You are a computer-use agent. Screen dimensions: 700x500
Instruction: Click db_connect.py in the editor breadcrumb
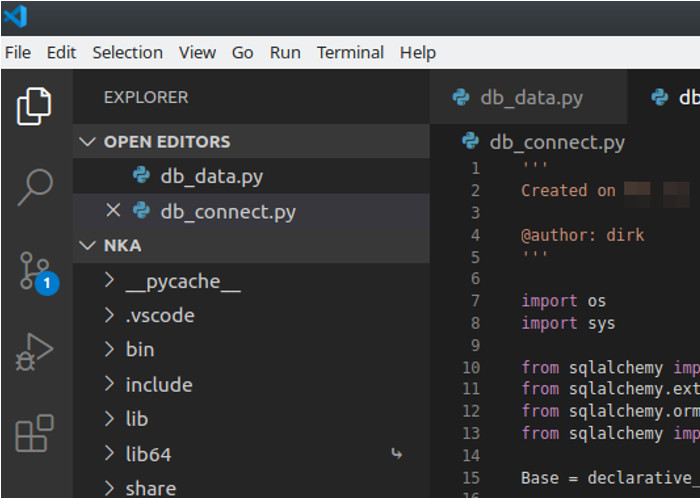pyautogui.click(x=556, y=142)
